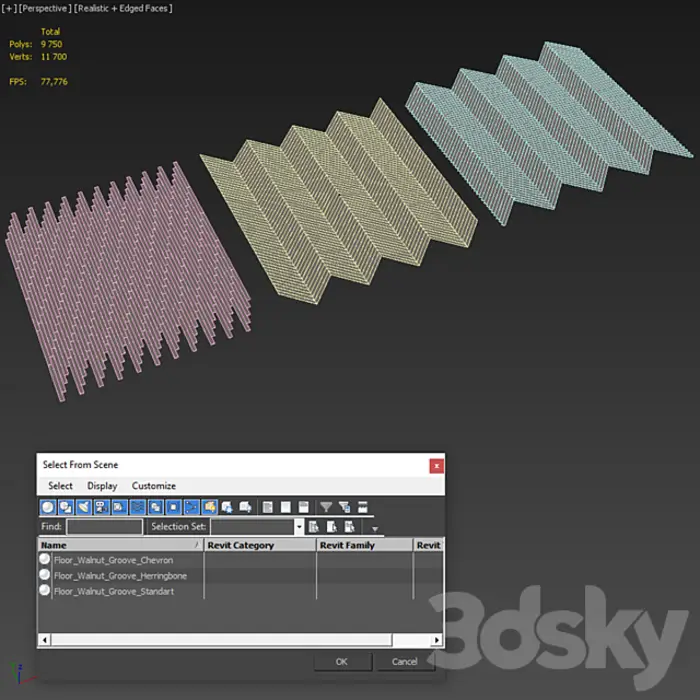Click the Selection Set text field
Viewport: 700px width, 700px height.
tap(253, 527)
